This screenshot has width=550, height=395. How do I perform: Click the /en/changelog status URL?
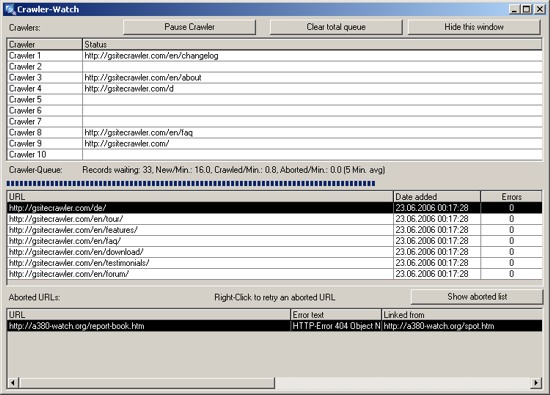coord(151,56)
